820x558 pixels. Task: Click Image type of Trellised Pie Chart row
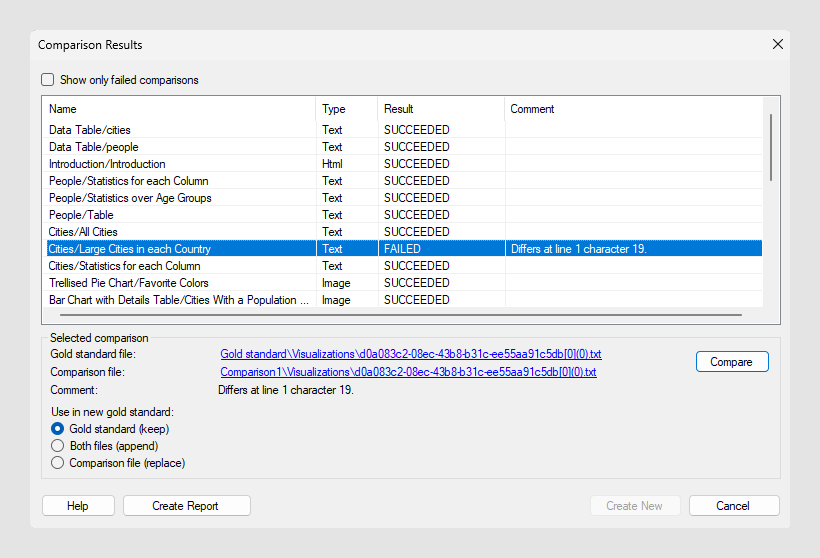click(347, 283)
